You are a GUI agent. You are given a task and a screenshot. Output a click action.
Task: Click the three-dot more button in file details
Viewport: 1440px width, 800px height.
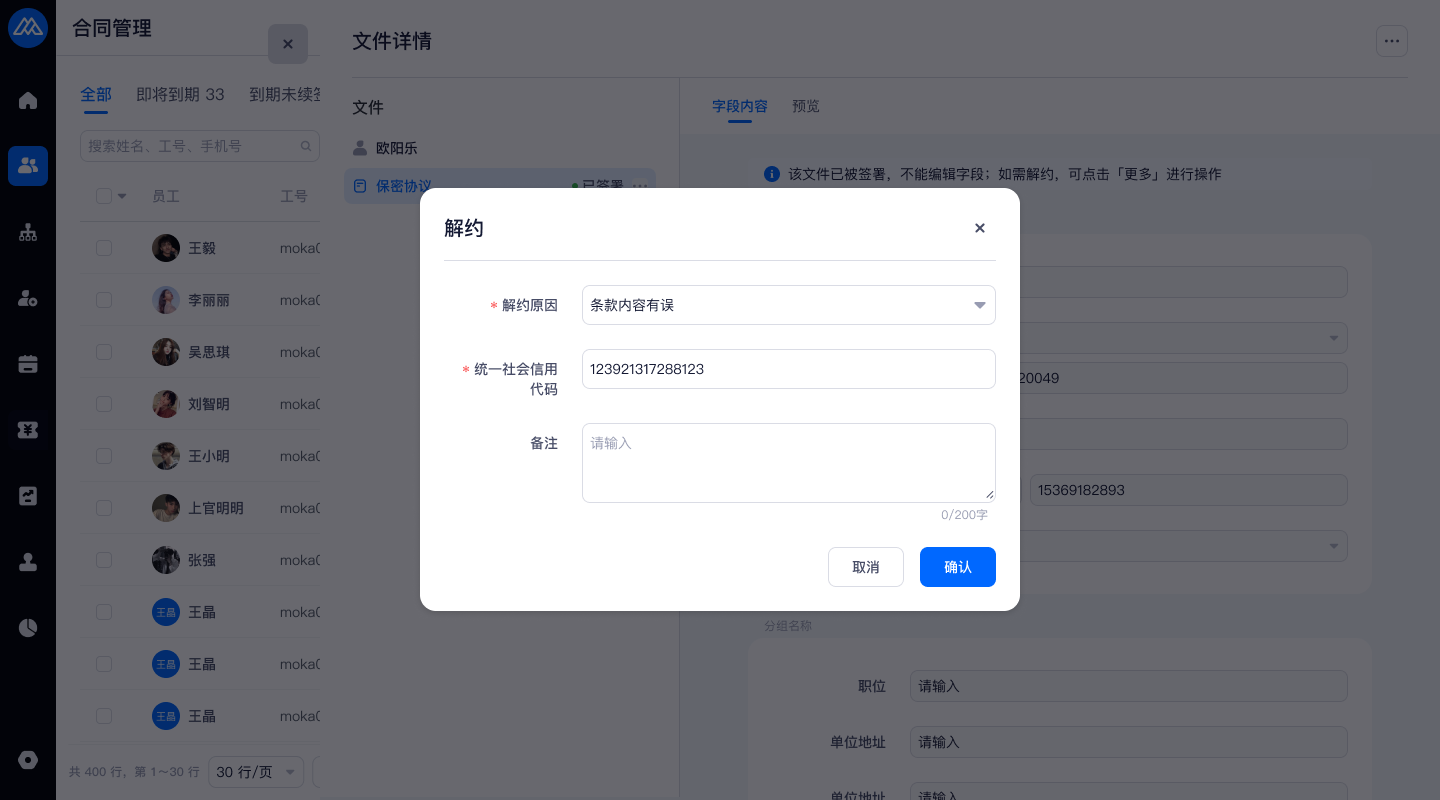pos(1391,41)
